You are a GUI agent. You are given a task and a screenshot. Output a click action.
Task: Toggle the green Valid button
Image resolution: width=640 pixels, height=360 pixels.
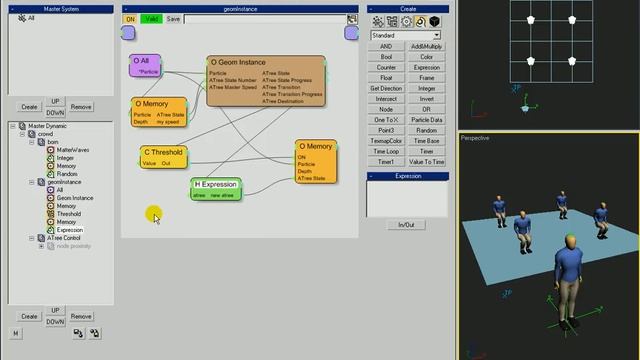pyautogui.click(x=151, y=19)
